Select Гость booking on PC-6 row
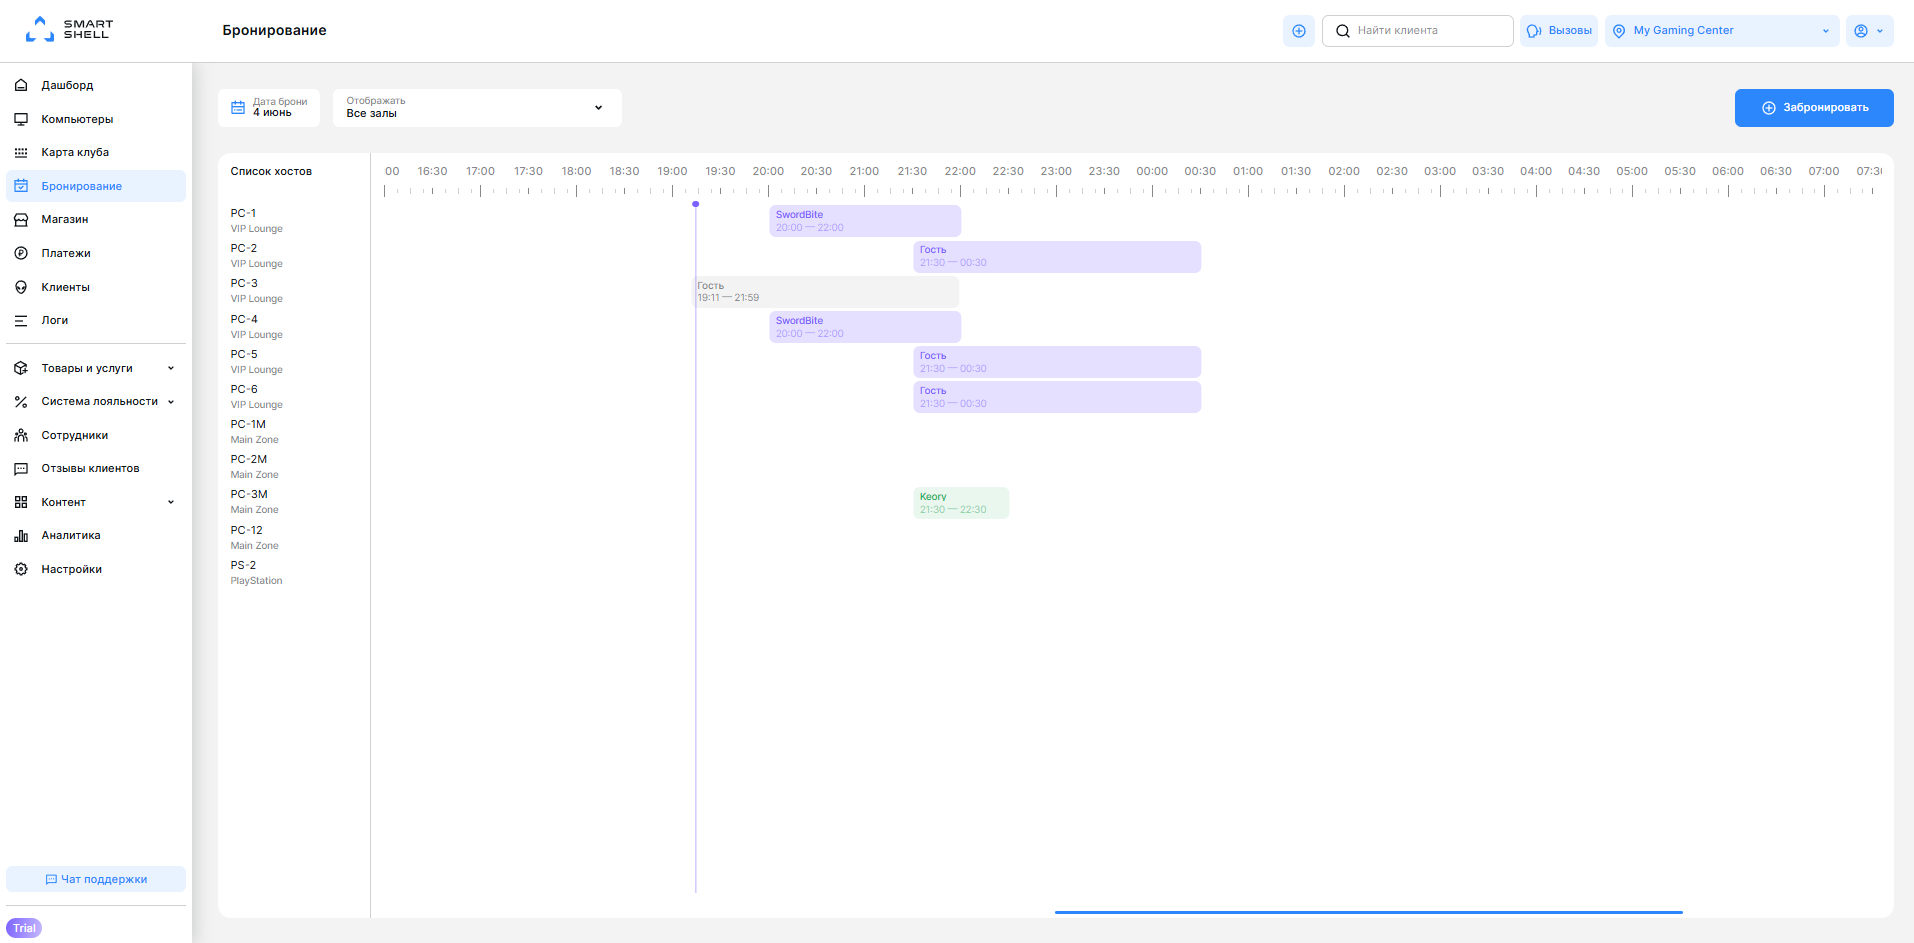 tap(1057, 397)
